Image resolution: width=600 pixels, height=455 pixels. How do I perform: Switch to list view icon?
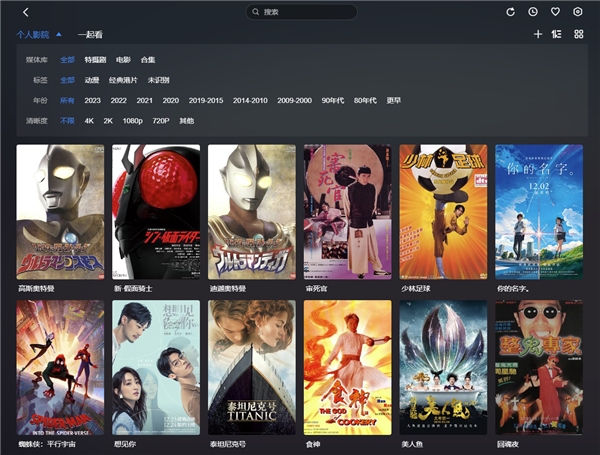(556, 34)
